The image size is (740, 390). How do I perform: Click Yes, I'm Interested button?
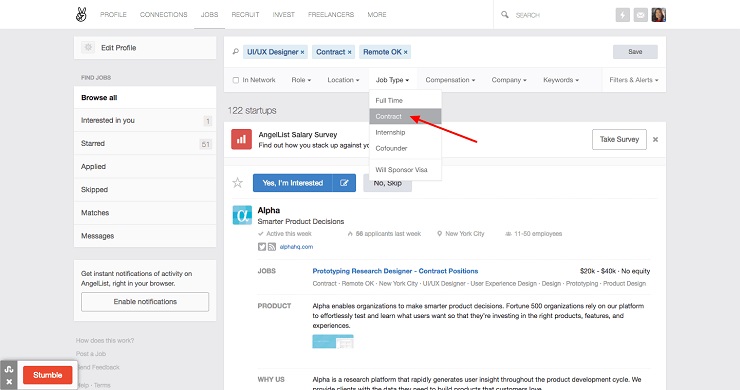(293, 183)
